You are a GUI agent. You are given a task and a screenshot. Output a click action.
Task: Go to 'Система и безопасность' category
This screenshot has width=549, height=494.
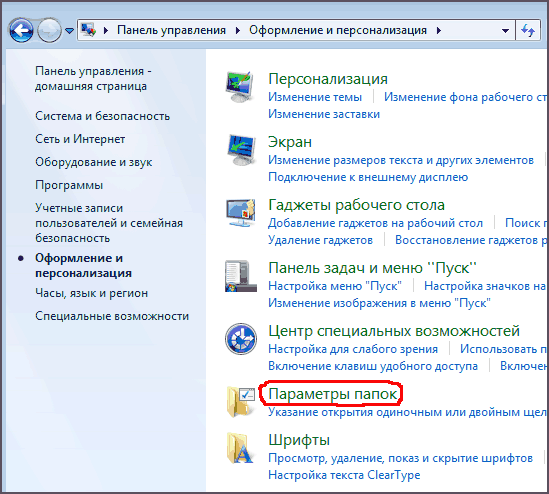102,116
